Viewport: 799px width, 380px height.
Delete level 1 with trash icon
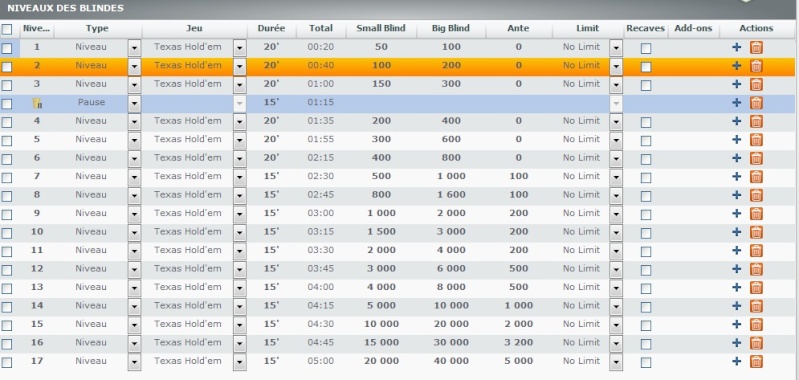click(x=757, y=48)
